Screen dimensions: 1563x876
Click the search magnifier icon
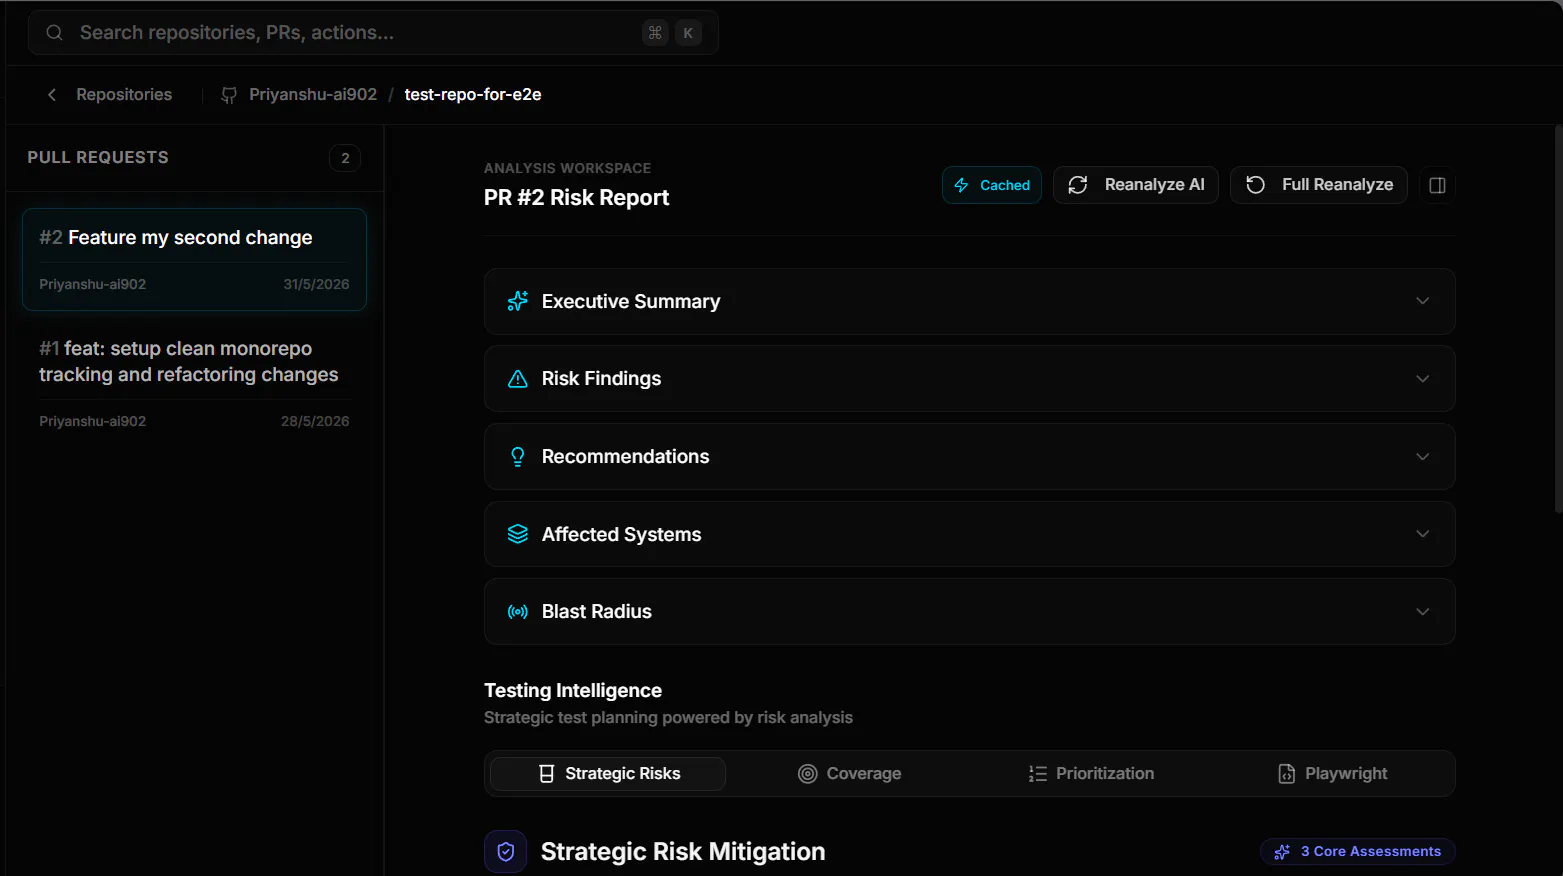coord(55,33)
